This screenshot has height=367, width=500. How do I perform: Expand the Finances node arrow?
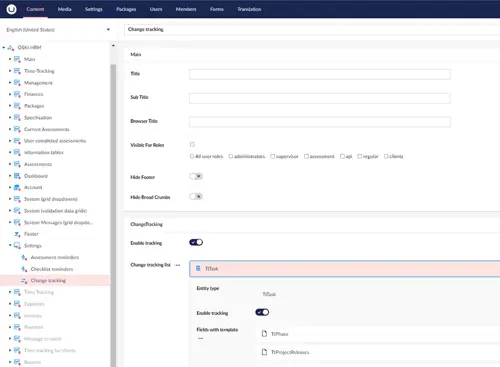(x=10, y=94)
